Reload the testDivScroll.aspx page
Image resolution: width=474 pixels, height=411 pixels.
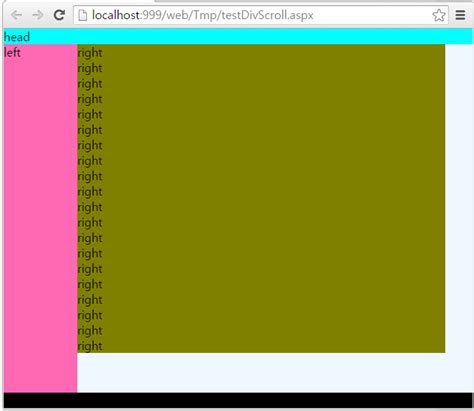point(59,15)
